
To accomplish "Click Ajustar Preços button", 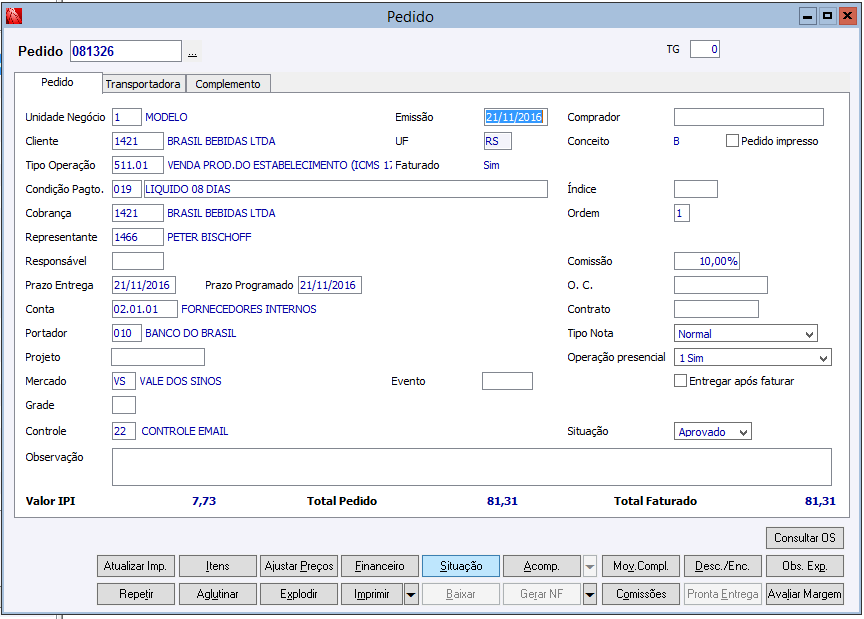I will tap(299, 566).
